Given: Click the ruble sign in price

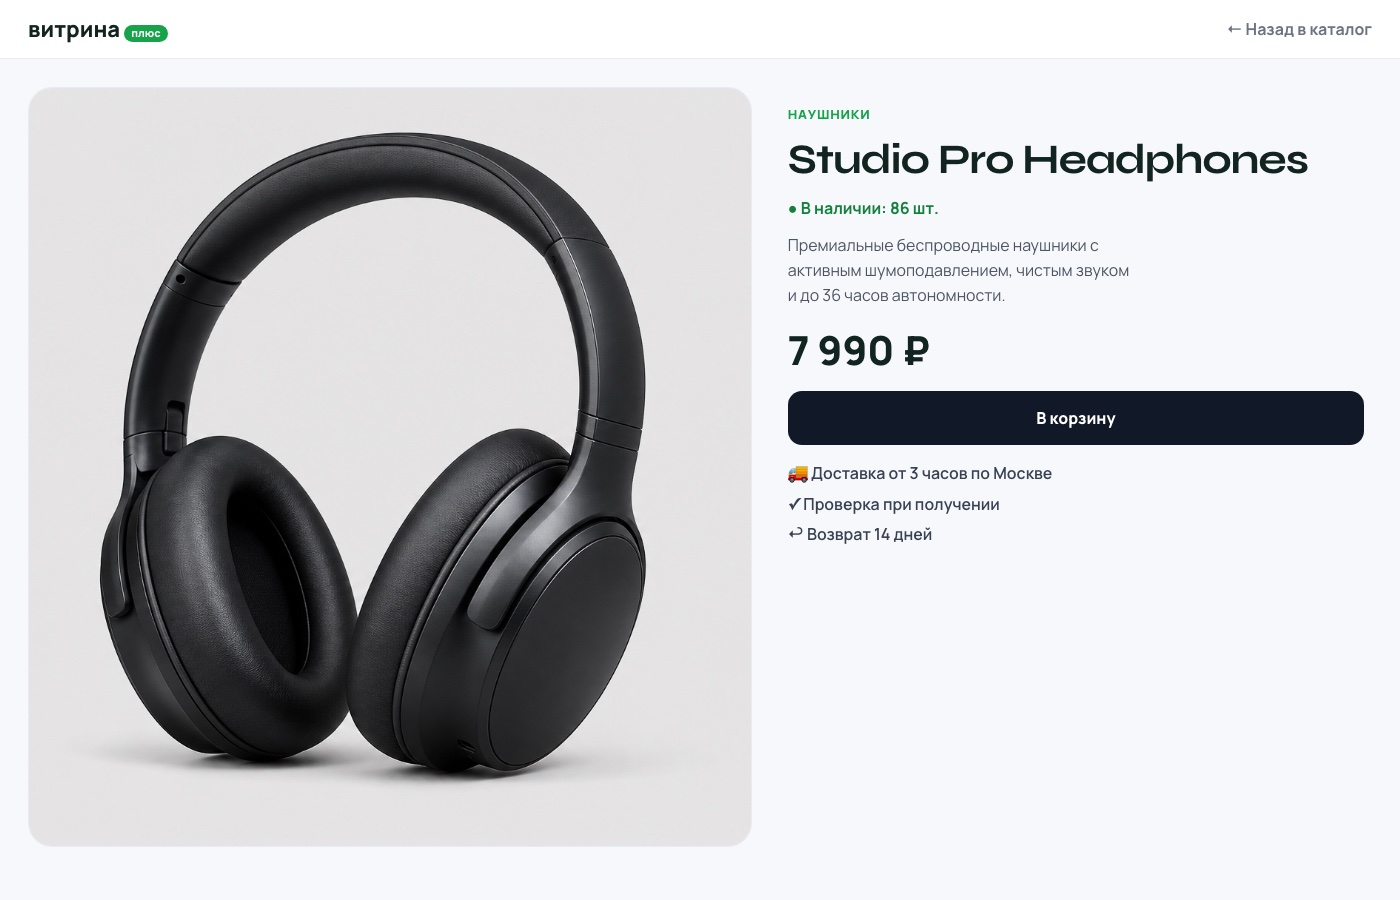Looking at the screenshot, I should 917,351.
